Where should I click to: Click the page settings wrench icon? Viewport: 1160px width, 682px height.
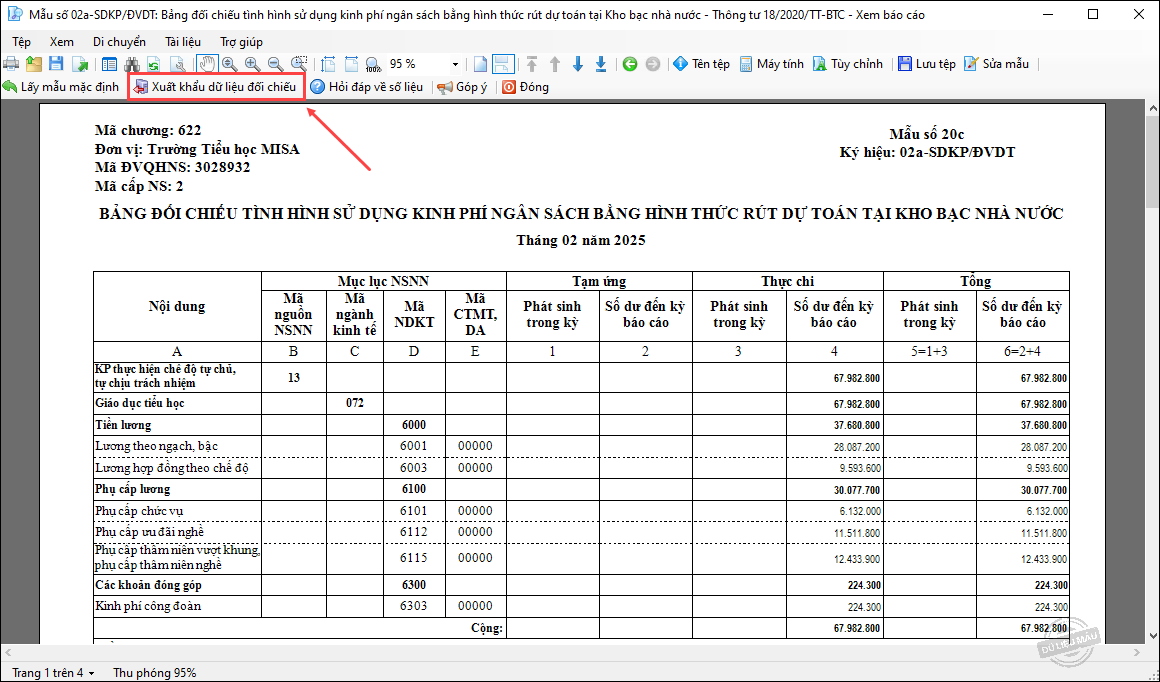point(177,64)
